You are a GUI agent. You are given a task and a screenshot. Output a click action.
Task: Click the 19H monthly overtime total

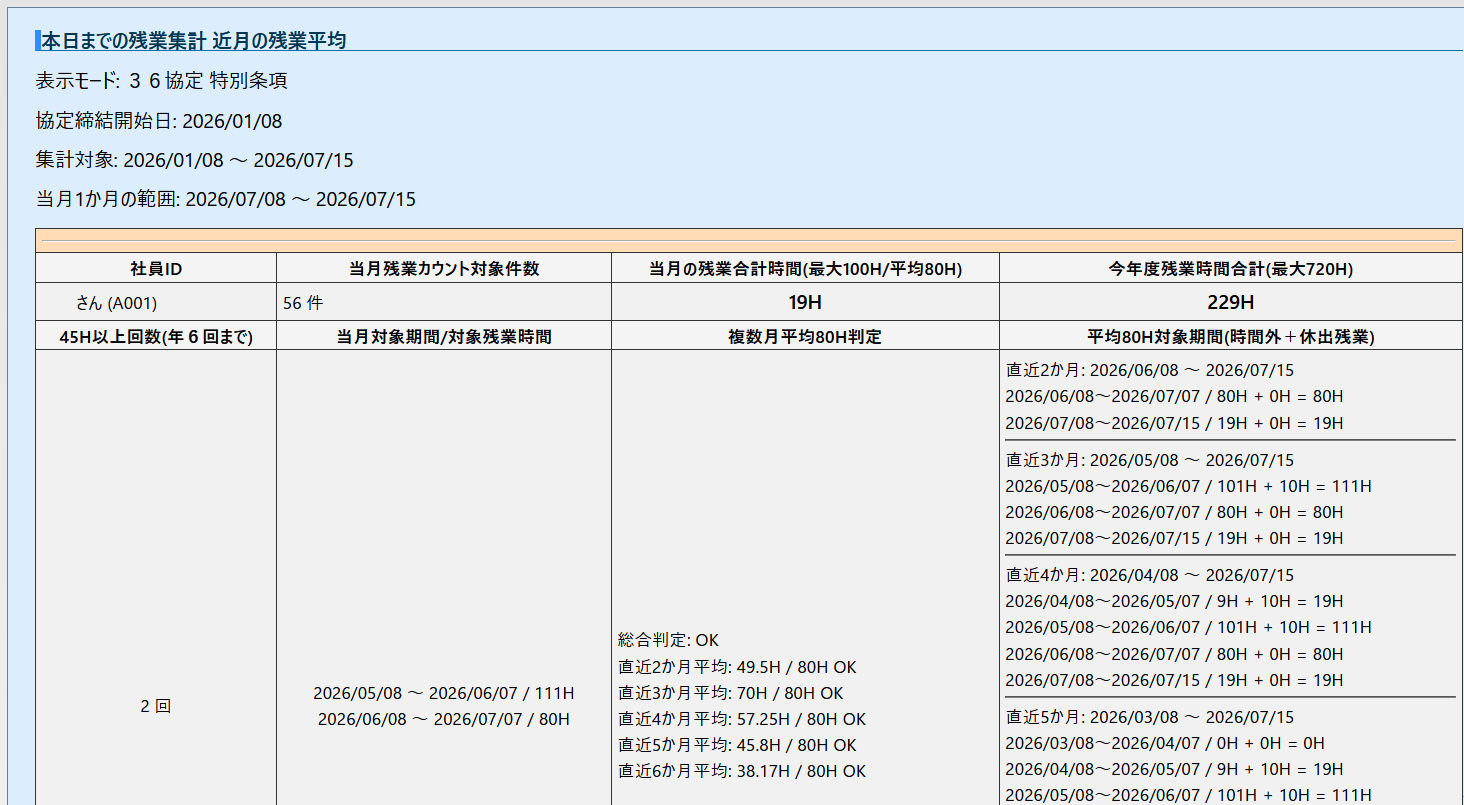point(805,302)
